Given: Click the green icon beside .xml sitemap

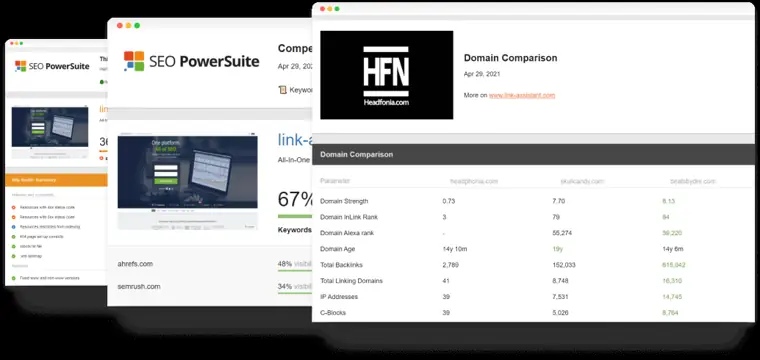Looking at the screenshot, I should click(14, 256).
